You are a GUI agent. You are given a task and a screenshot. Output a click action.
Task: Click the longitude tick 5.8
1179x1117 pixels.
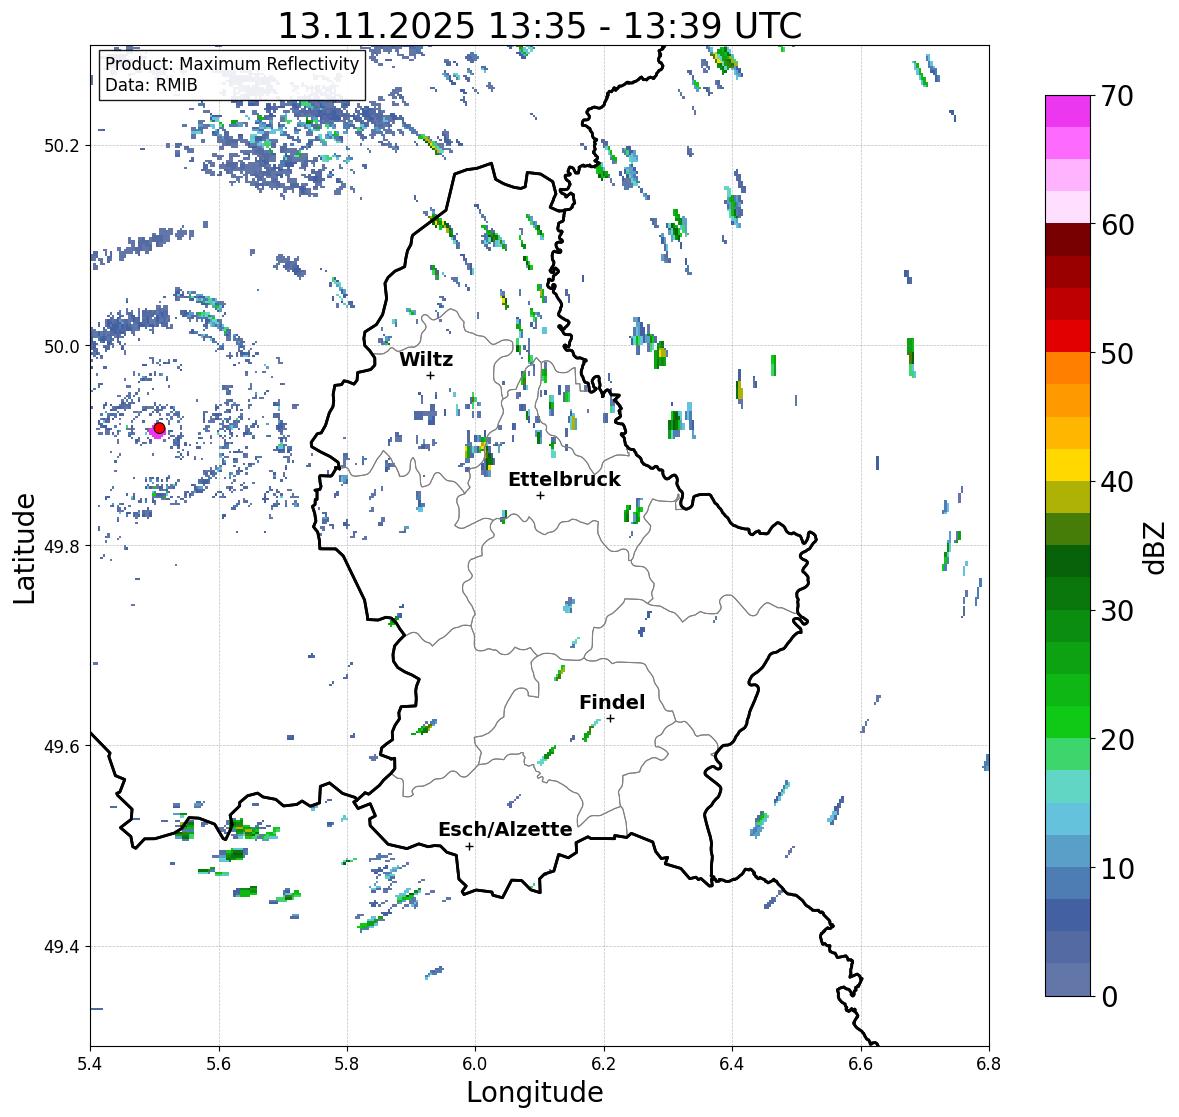(347, 1064)
